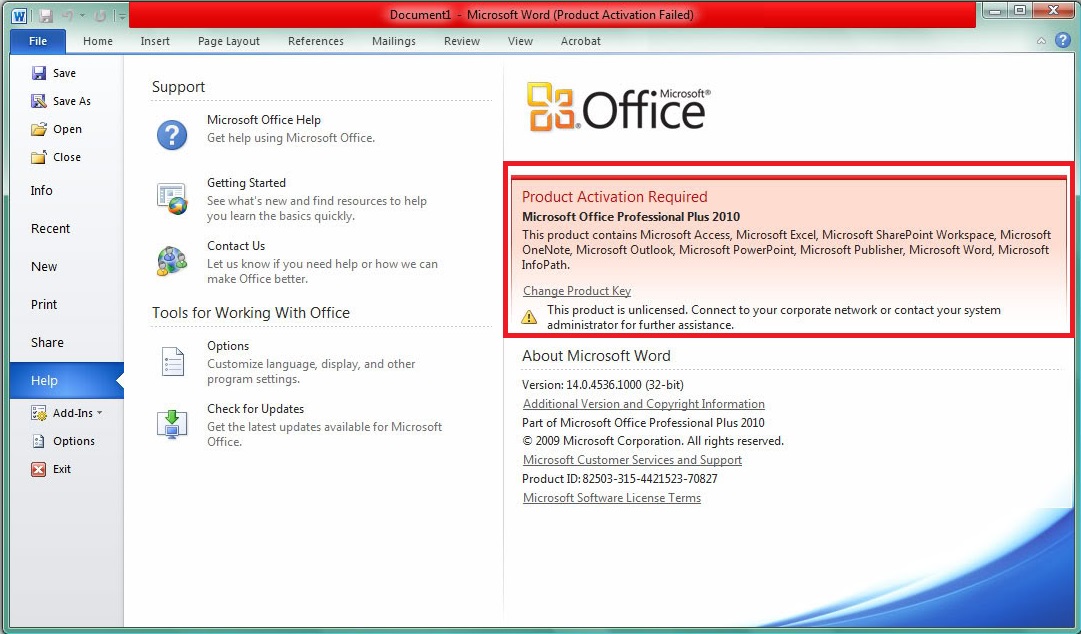This screenshot has height=634, width=1081.
Task: Click the Tools for Working With Office heading
Action: [251, 313]
